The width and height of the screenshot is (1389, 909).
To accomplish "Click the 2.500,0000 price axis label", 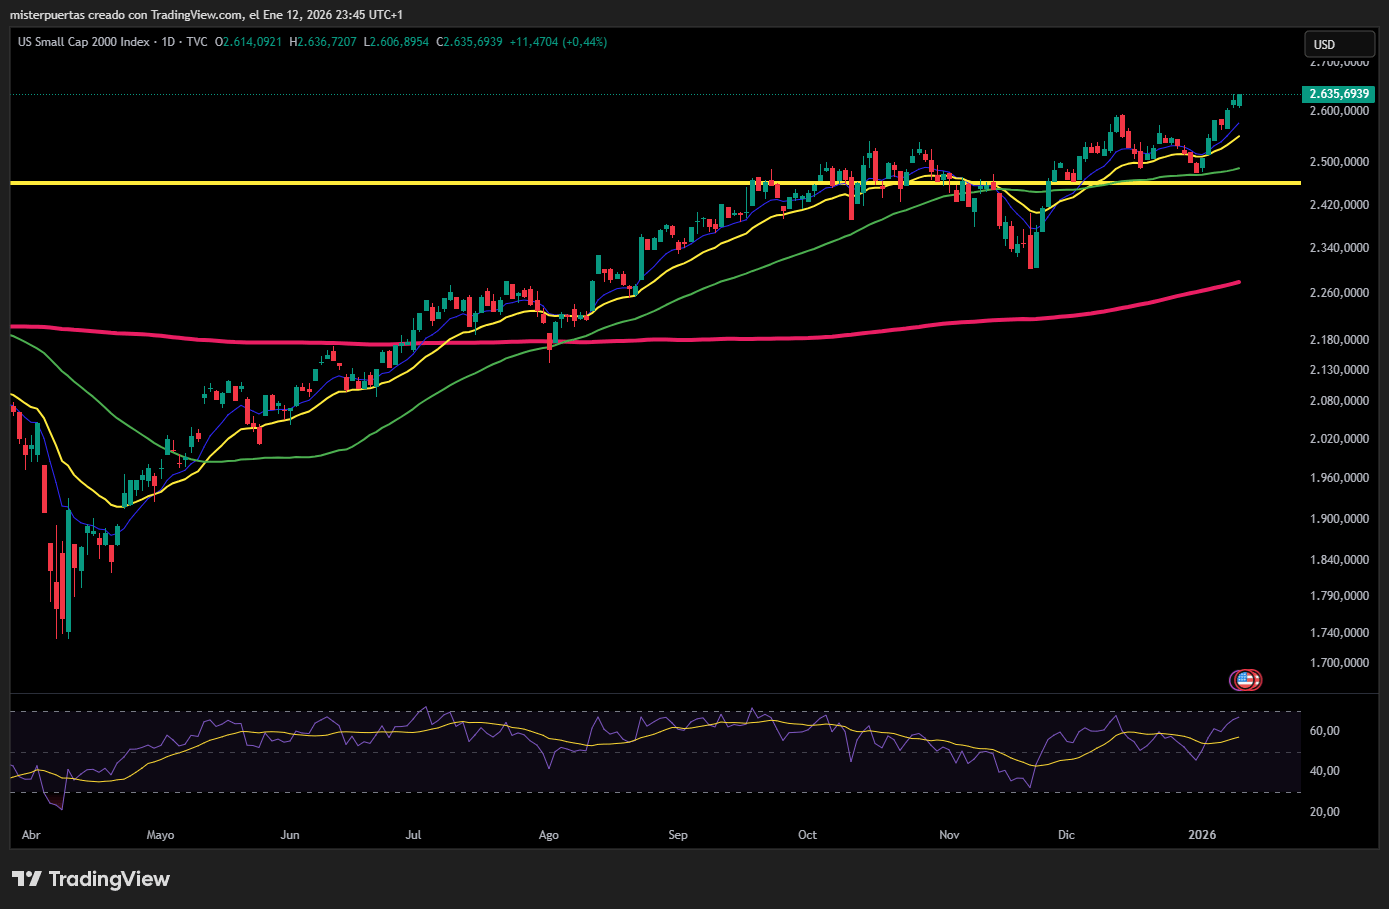I will (x=1339, y=162).
